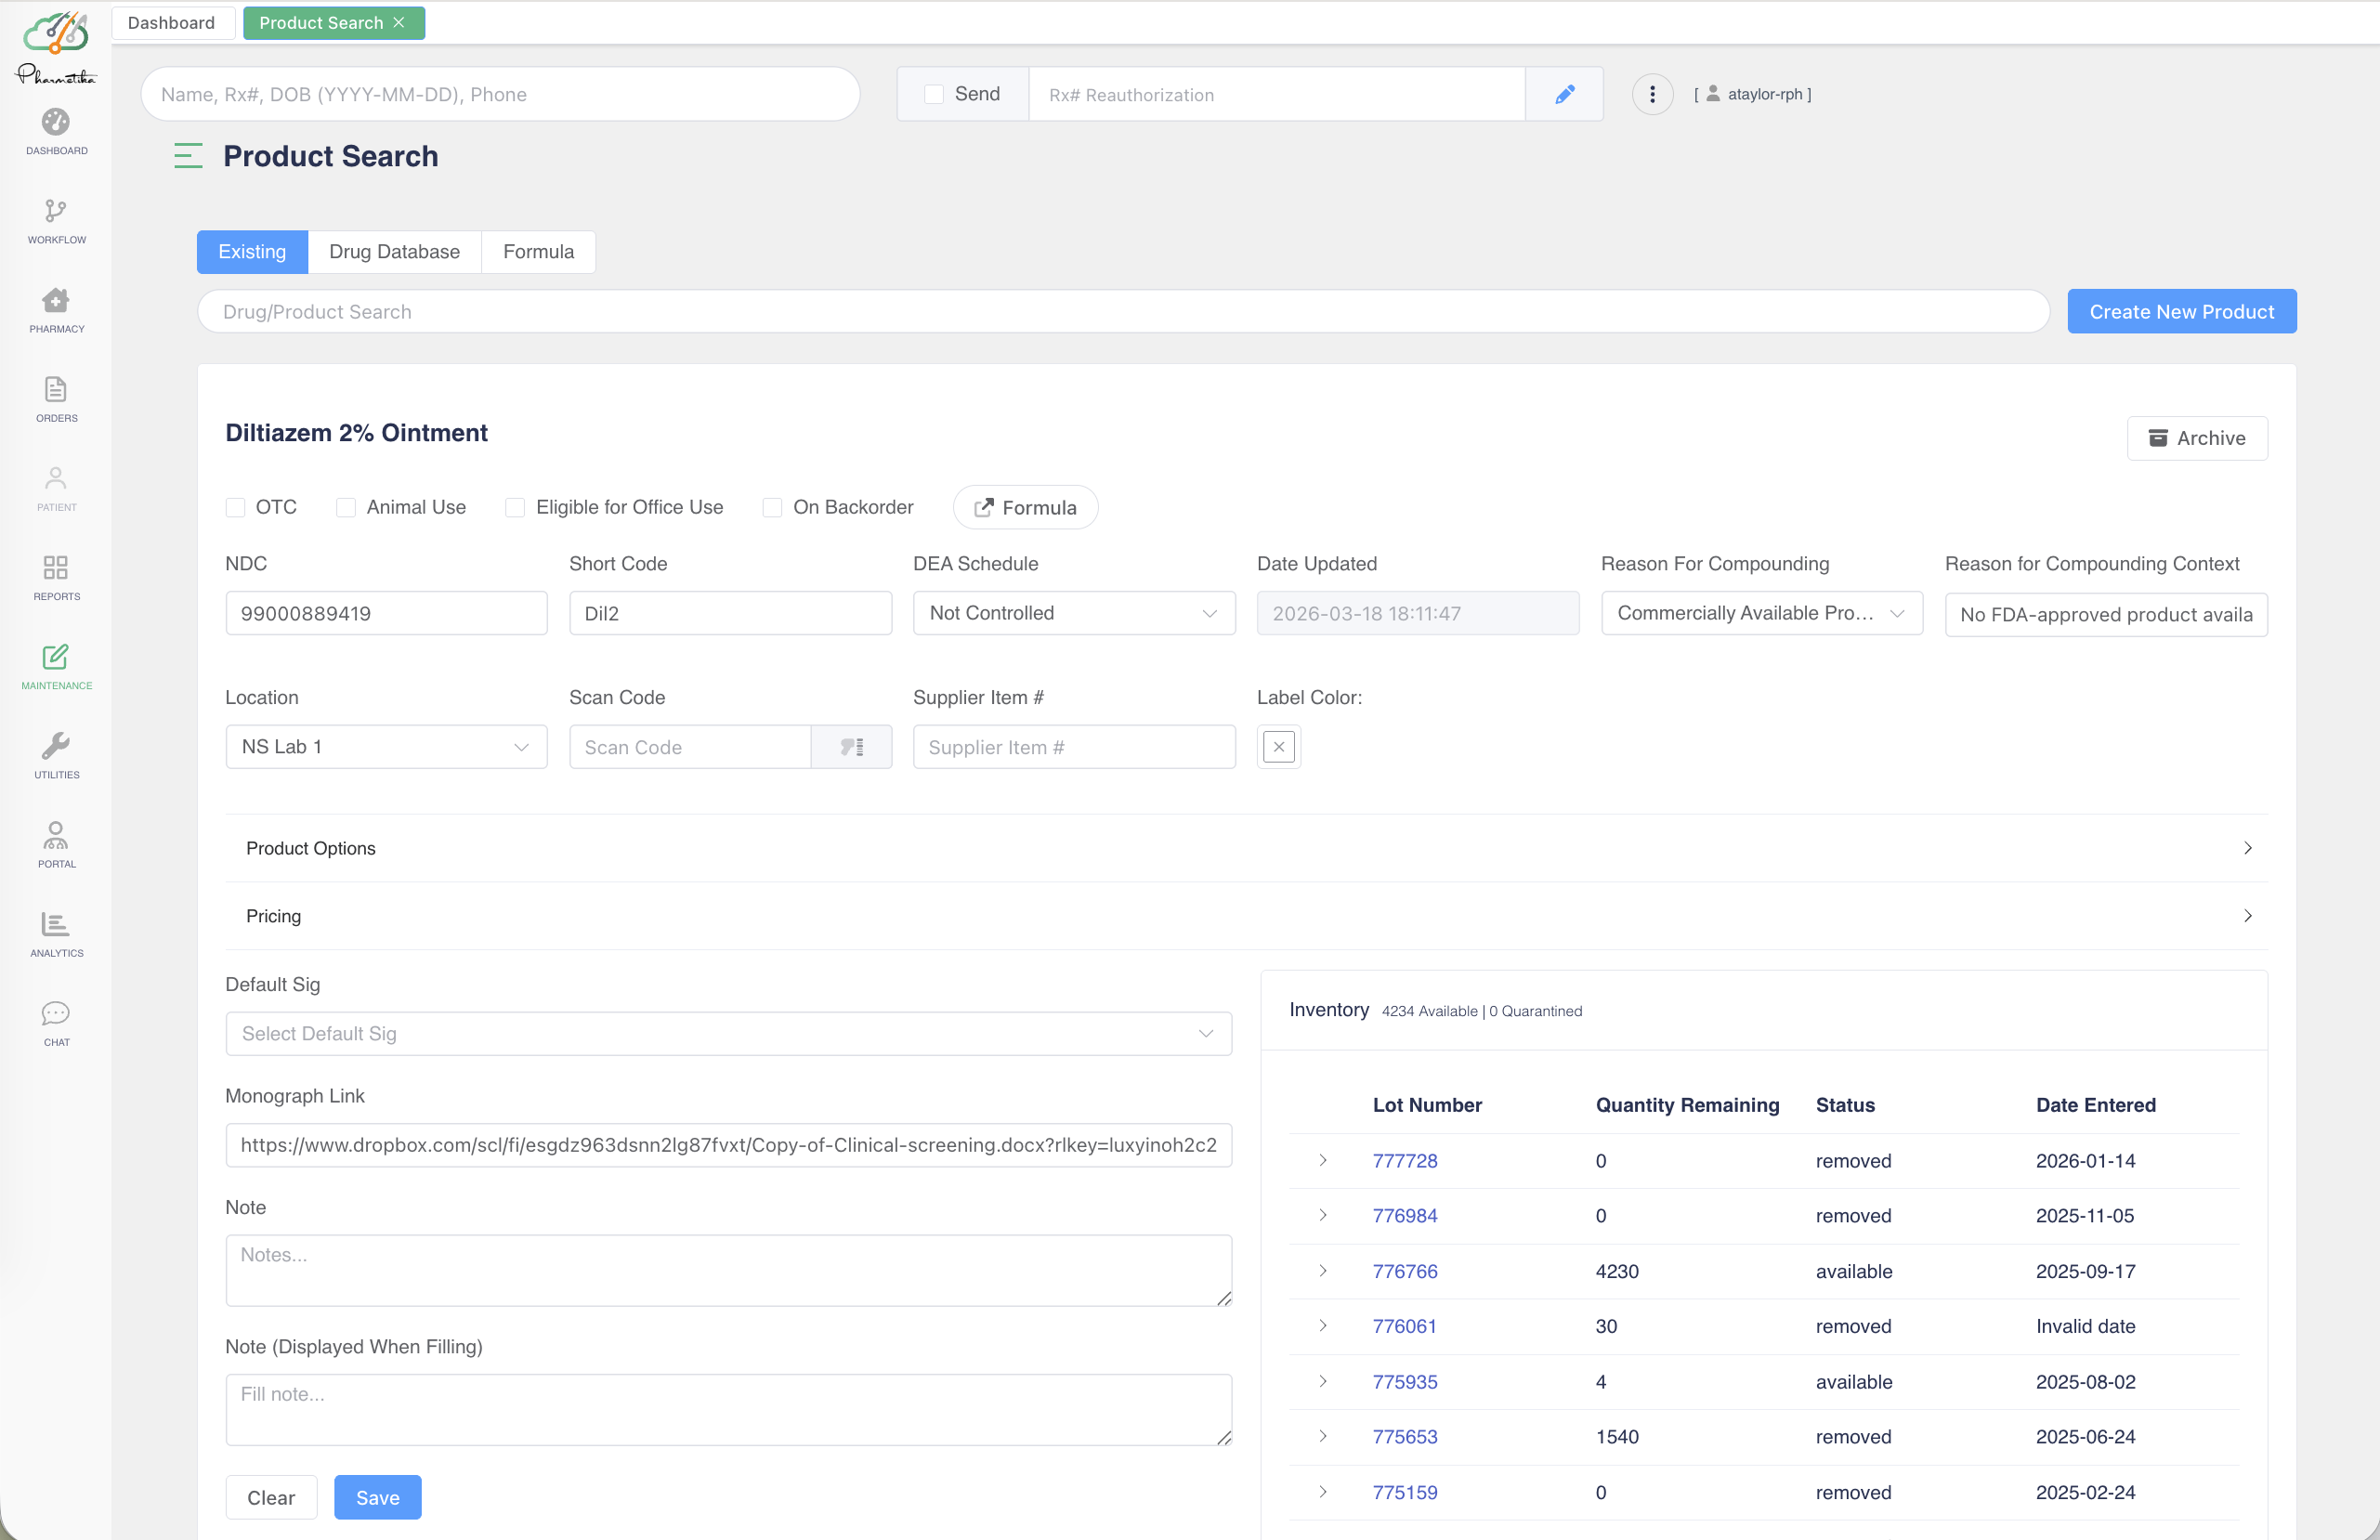The image size is (2380, 1540).
Task: Open the three-dot more options menu
Action: pyautogui.click(x=1652, y=94)
